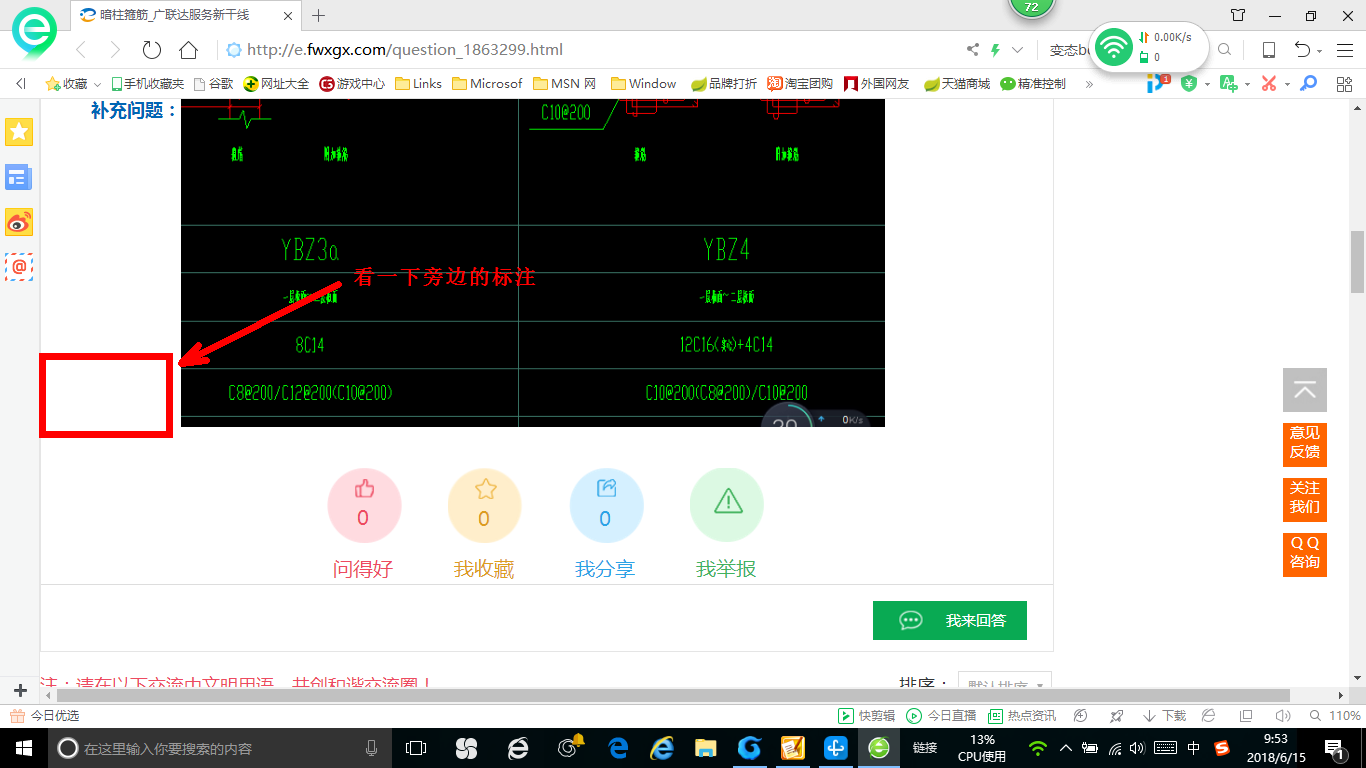The image size is (1366, 768).
Task: Open 热点资讯 in status bar
Action: click(1022, 716)
